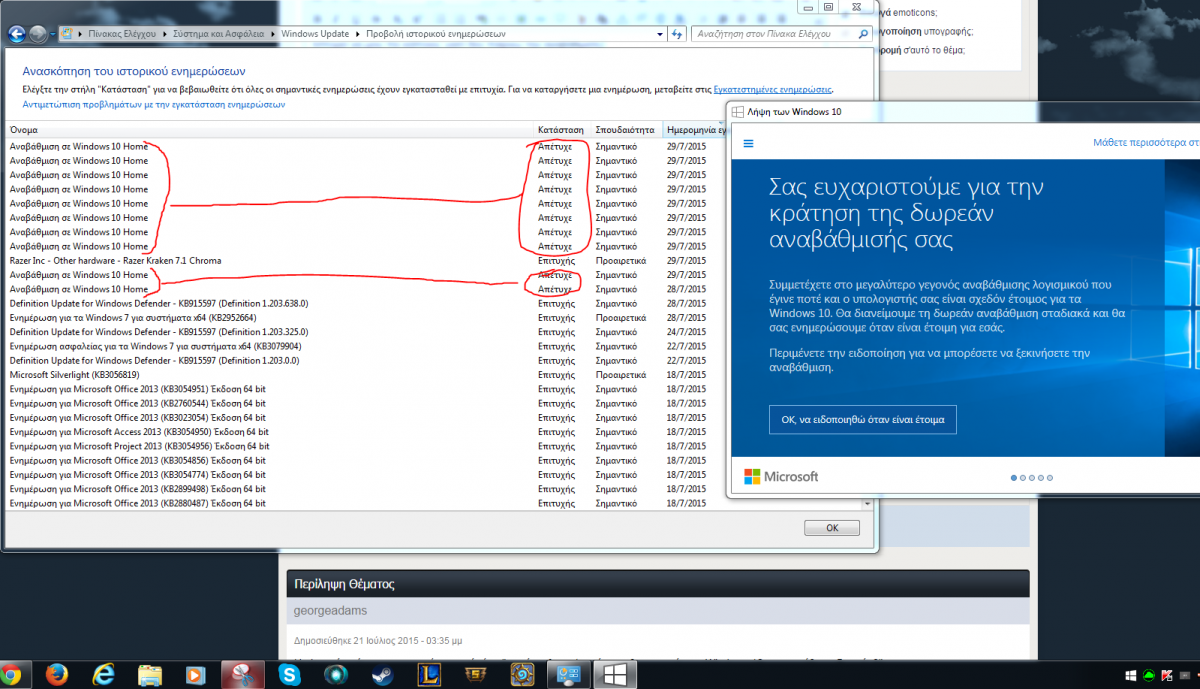The image size is (1200, 689).
Task: Select Definition 1.203.638.0 Defender update row
Action: (366, 303)
